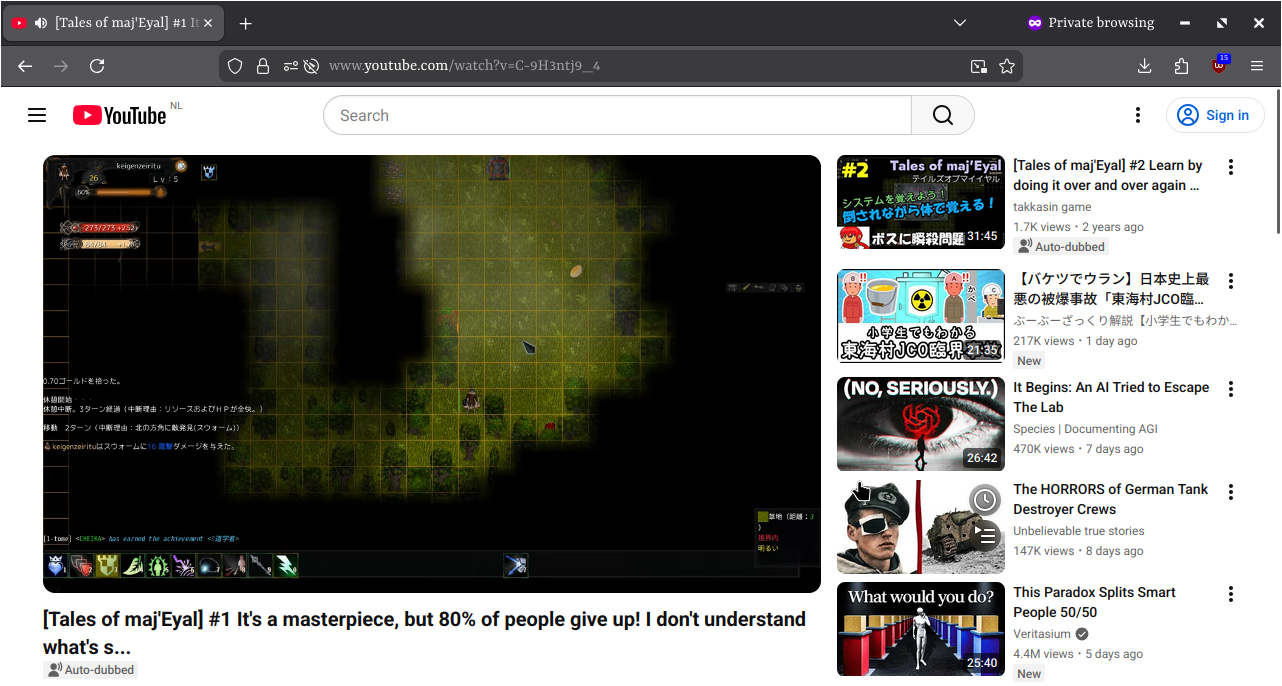Open title 'This Paradox Splits Smart People 50/50'
This screenshot has height=686, width=1282.
point(1094,602)
